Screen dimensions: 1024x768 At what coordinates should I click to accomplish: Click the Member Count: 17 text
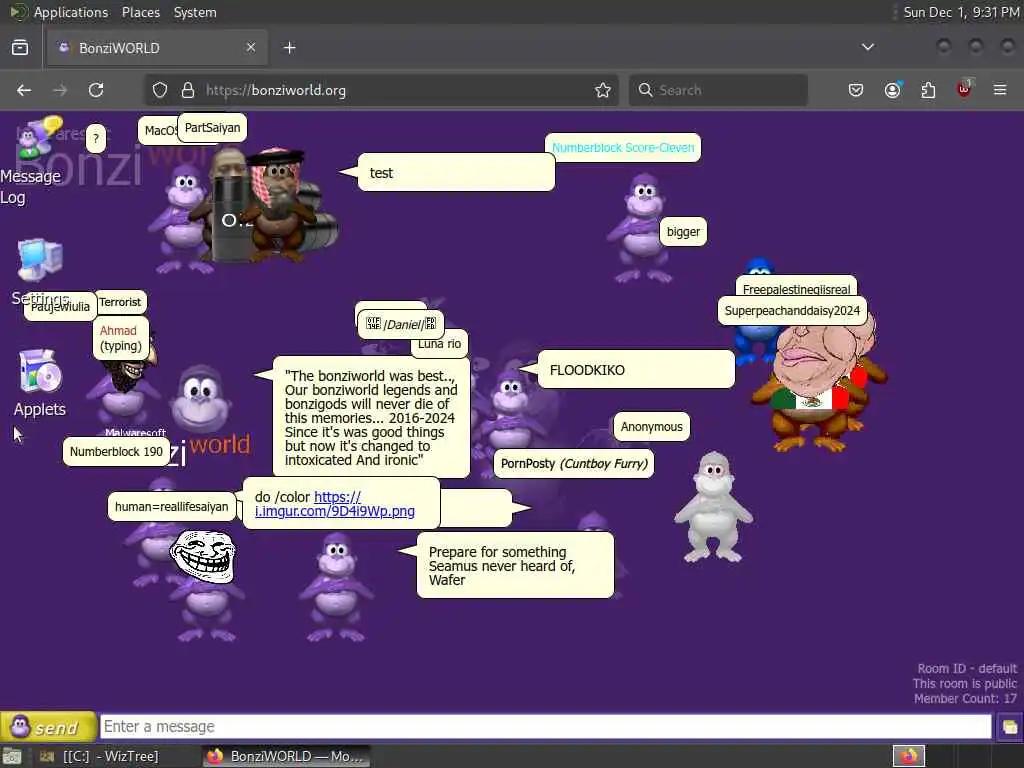tap(965, 698)
